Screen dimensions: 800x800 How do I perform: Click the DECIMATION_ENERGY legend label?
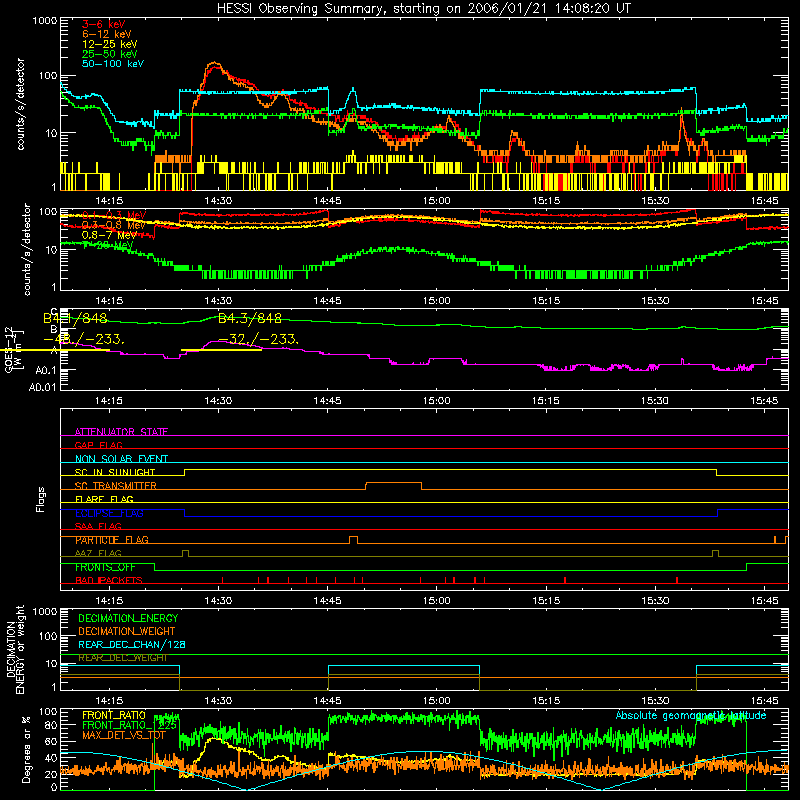[x=128, y=618]
